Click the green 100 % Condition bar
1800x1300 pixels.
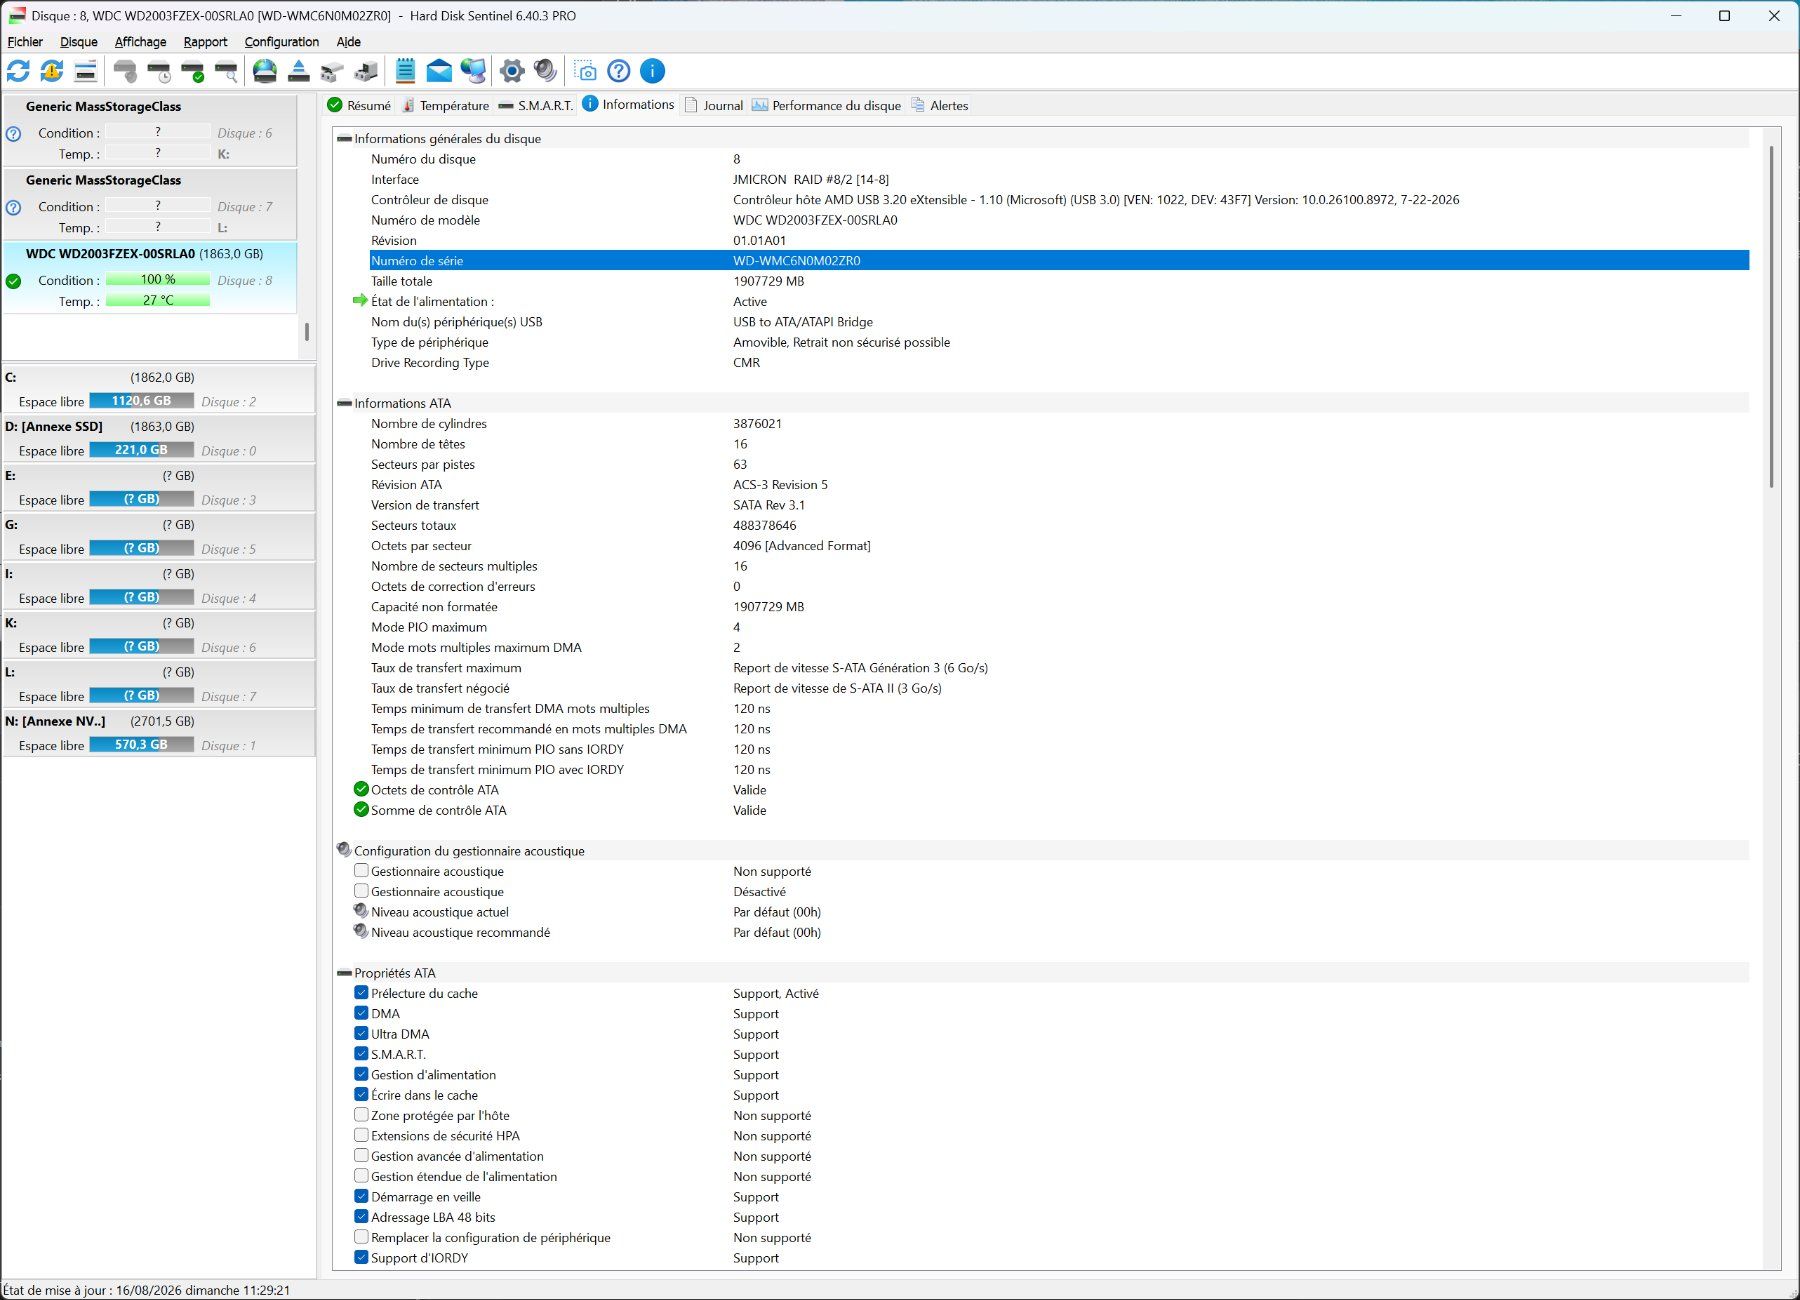158,280
